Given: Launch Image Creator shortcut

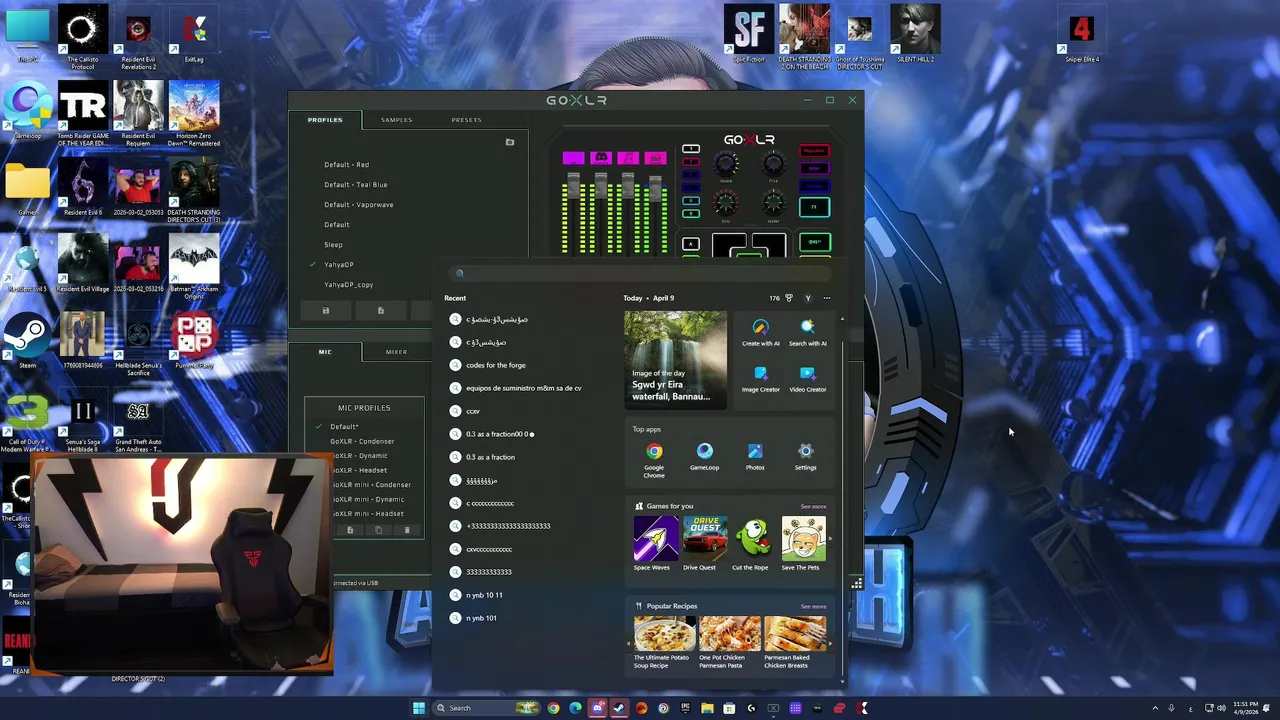Looking at the screenshot, I should [760, 379].
